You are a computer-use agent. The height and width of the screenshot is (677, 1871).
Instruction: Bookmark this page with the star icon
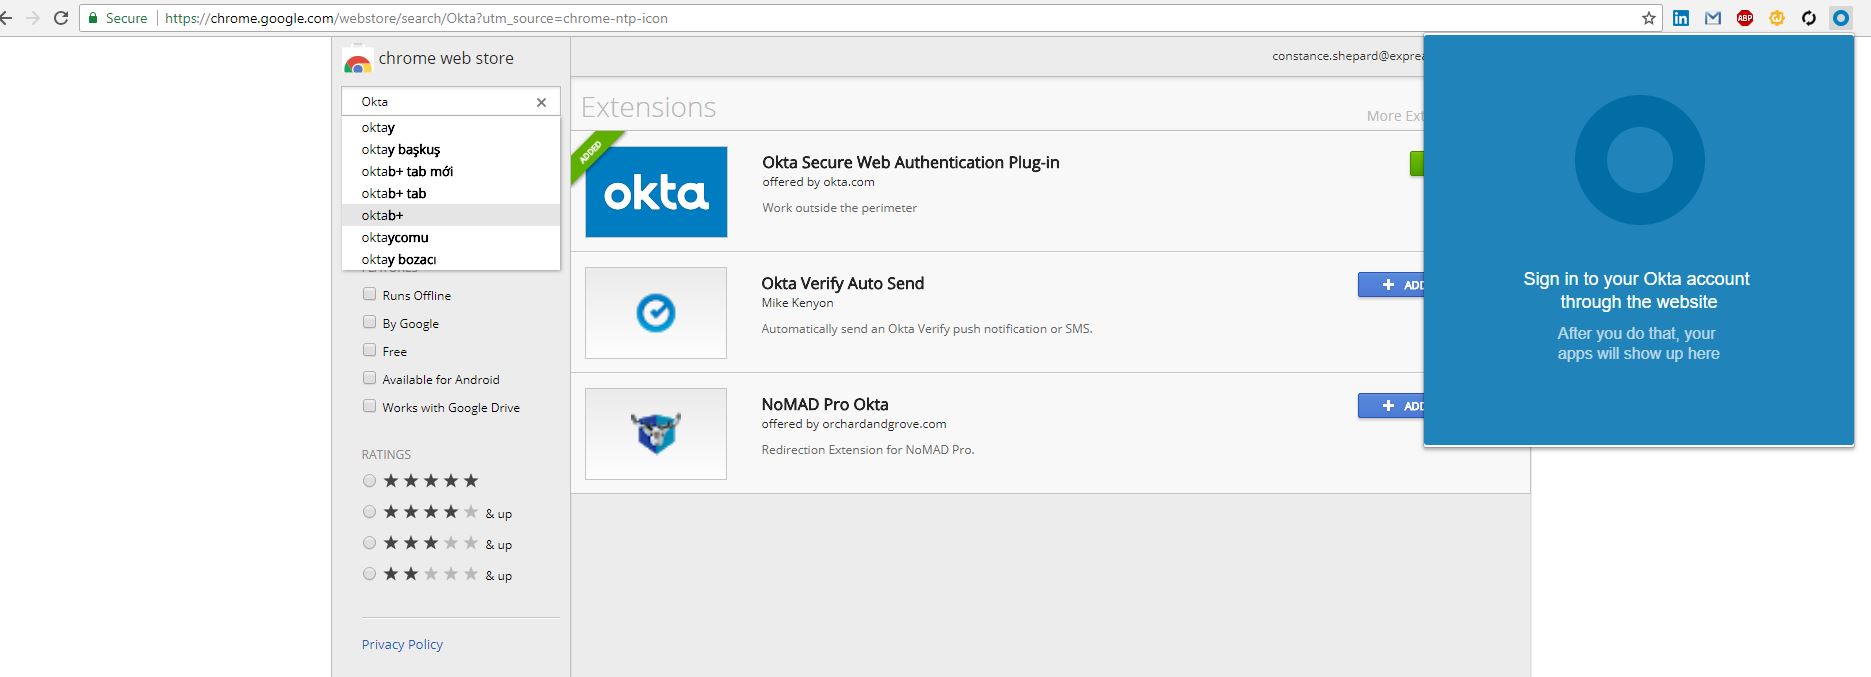1649,18
